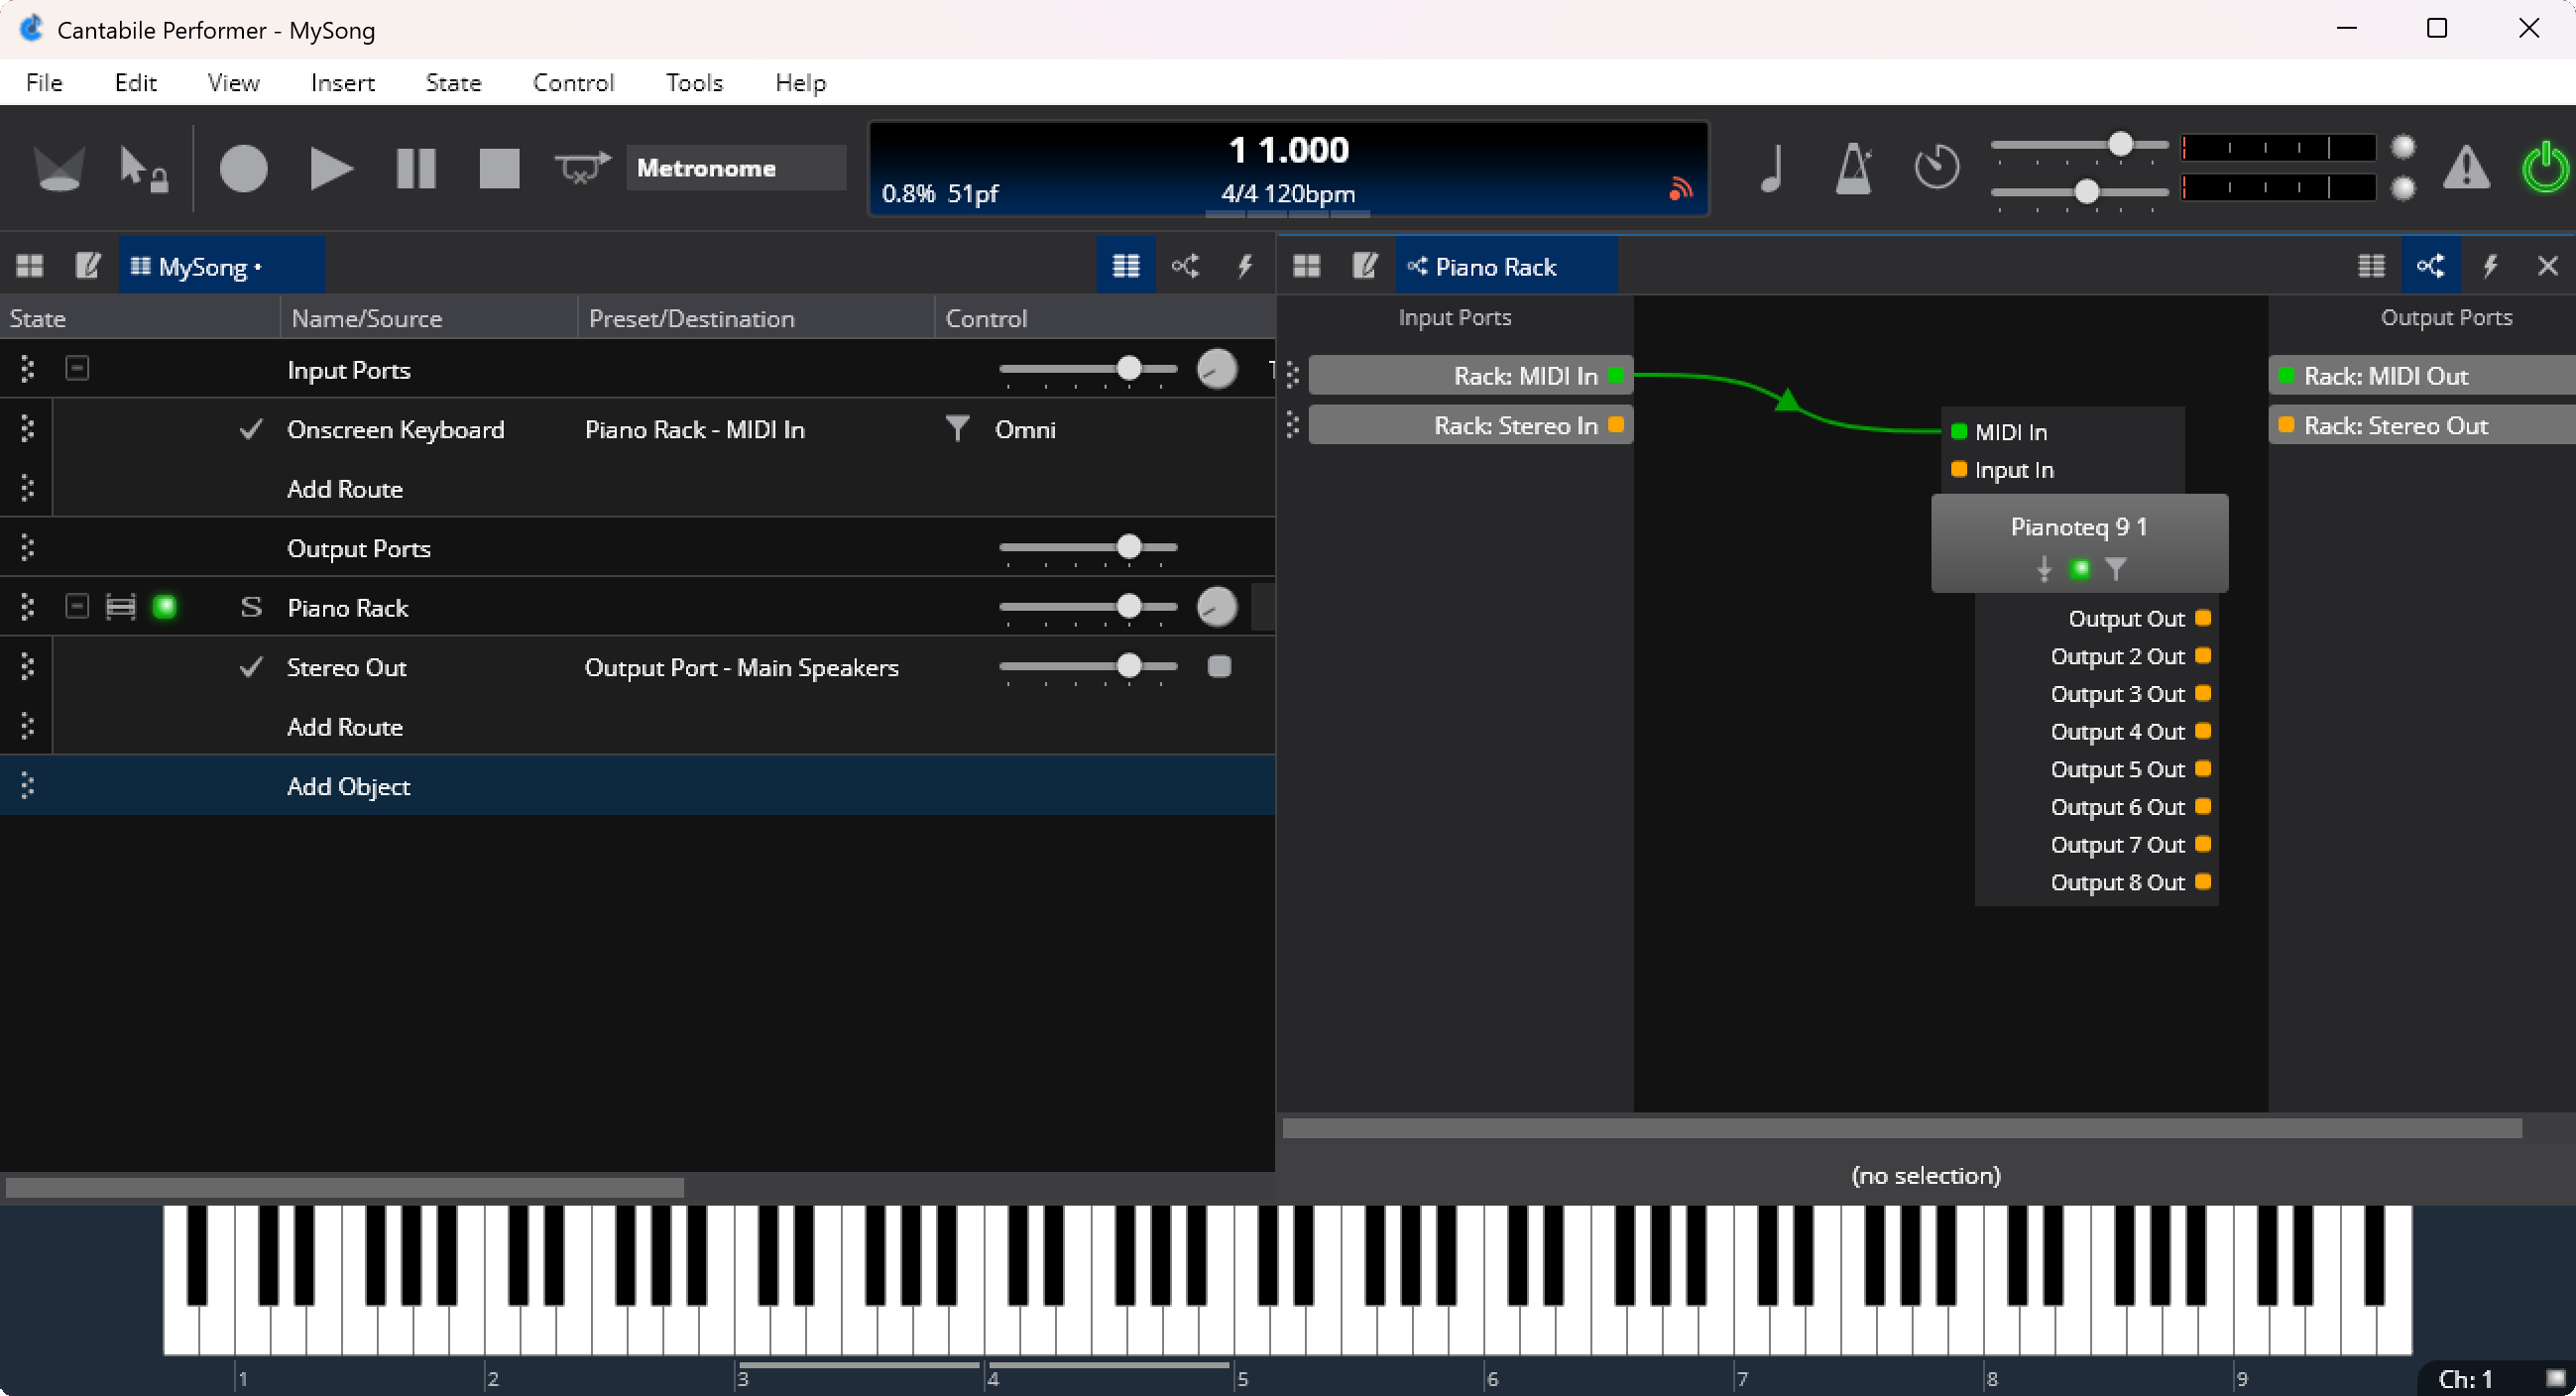Open the tap tempo timer icon
Viewport: 2576px width, 1396px height.
[x=1936, y=167]
